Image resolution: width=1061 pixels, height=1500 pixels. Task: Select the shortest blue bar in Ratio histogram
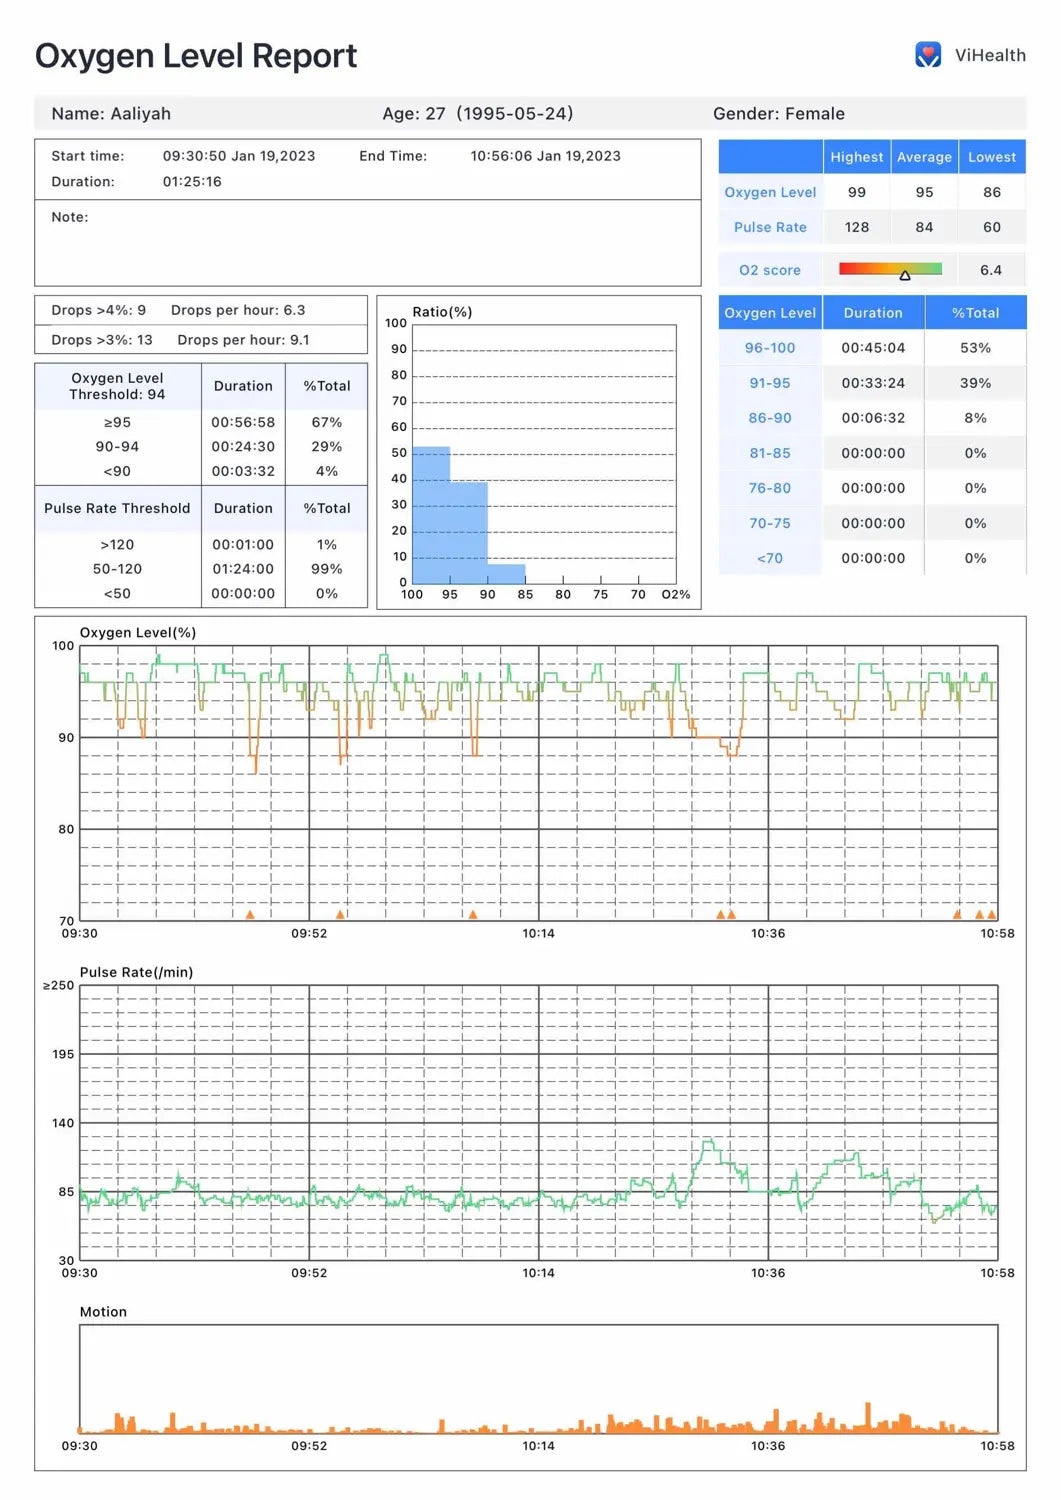click(506, 574)
